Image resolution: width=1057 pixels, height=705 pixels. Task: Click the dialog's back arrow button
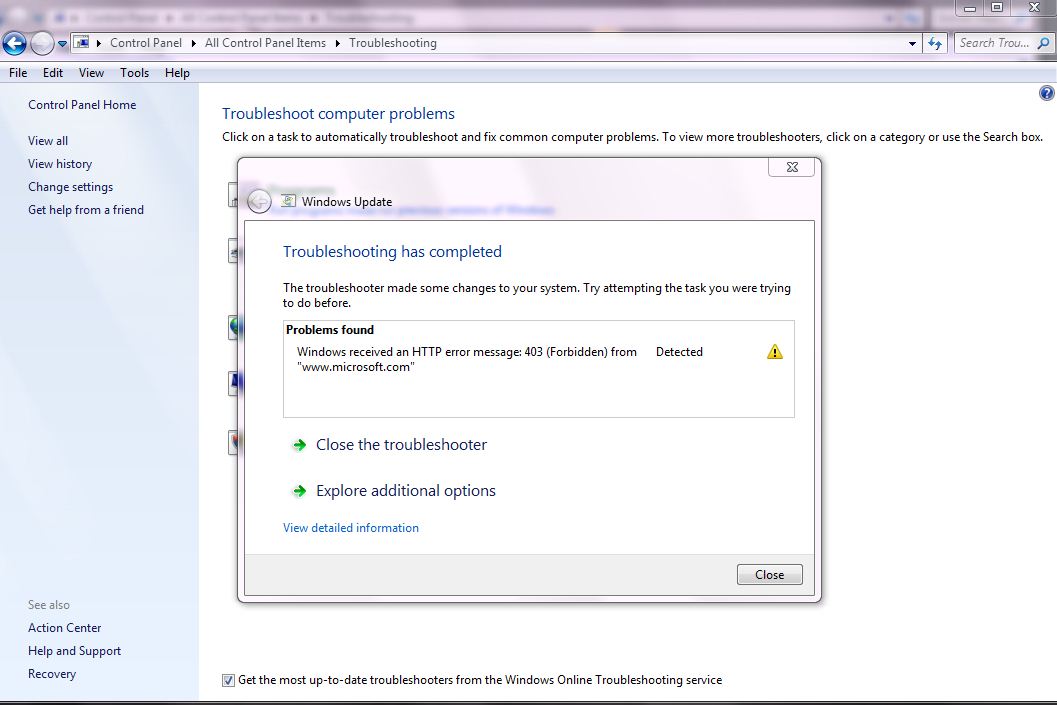click(x=260, y=202)
